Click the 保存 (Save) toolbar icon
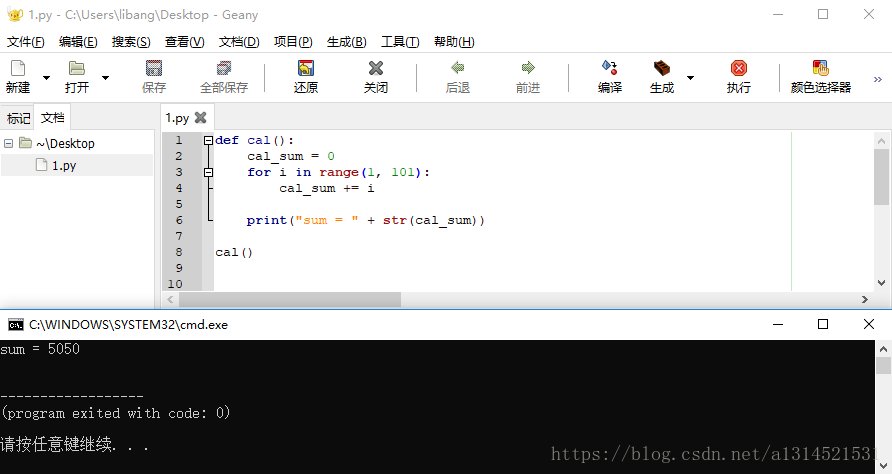The width and height of the screenshot is (892, 474). tap(154, 68)
